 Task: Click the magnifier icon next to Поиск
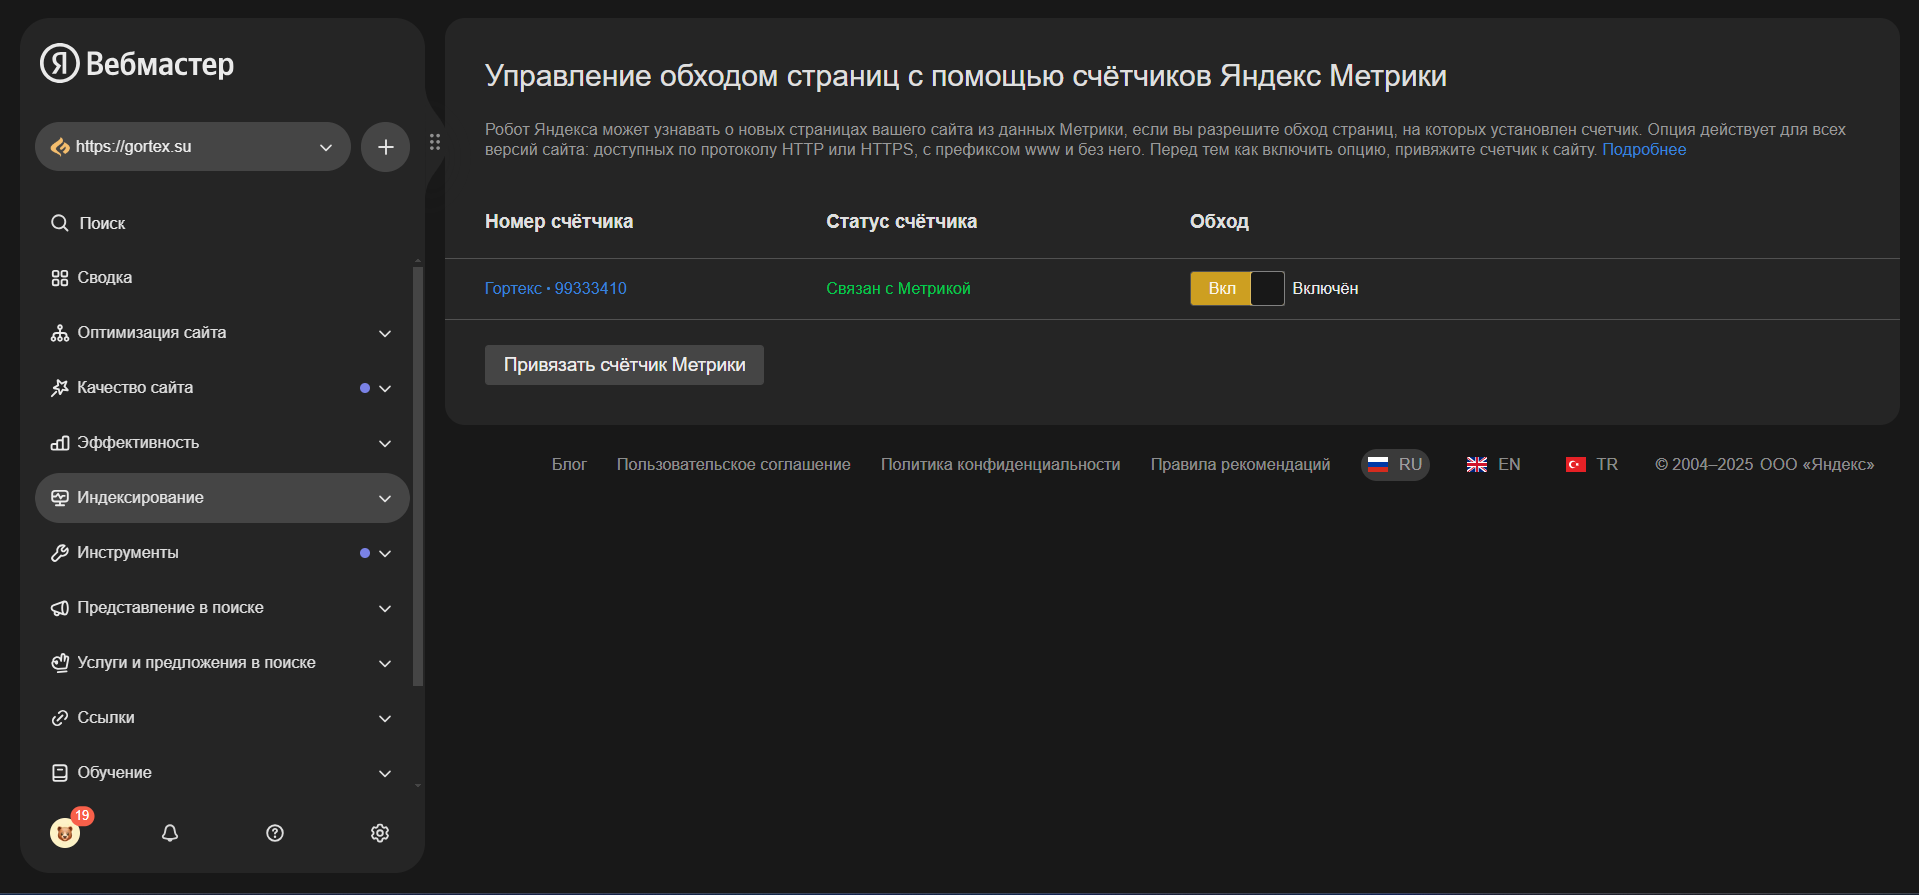(x=60, y=223)
